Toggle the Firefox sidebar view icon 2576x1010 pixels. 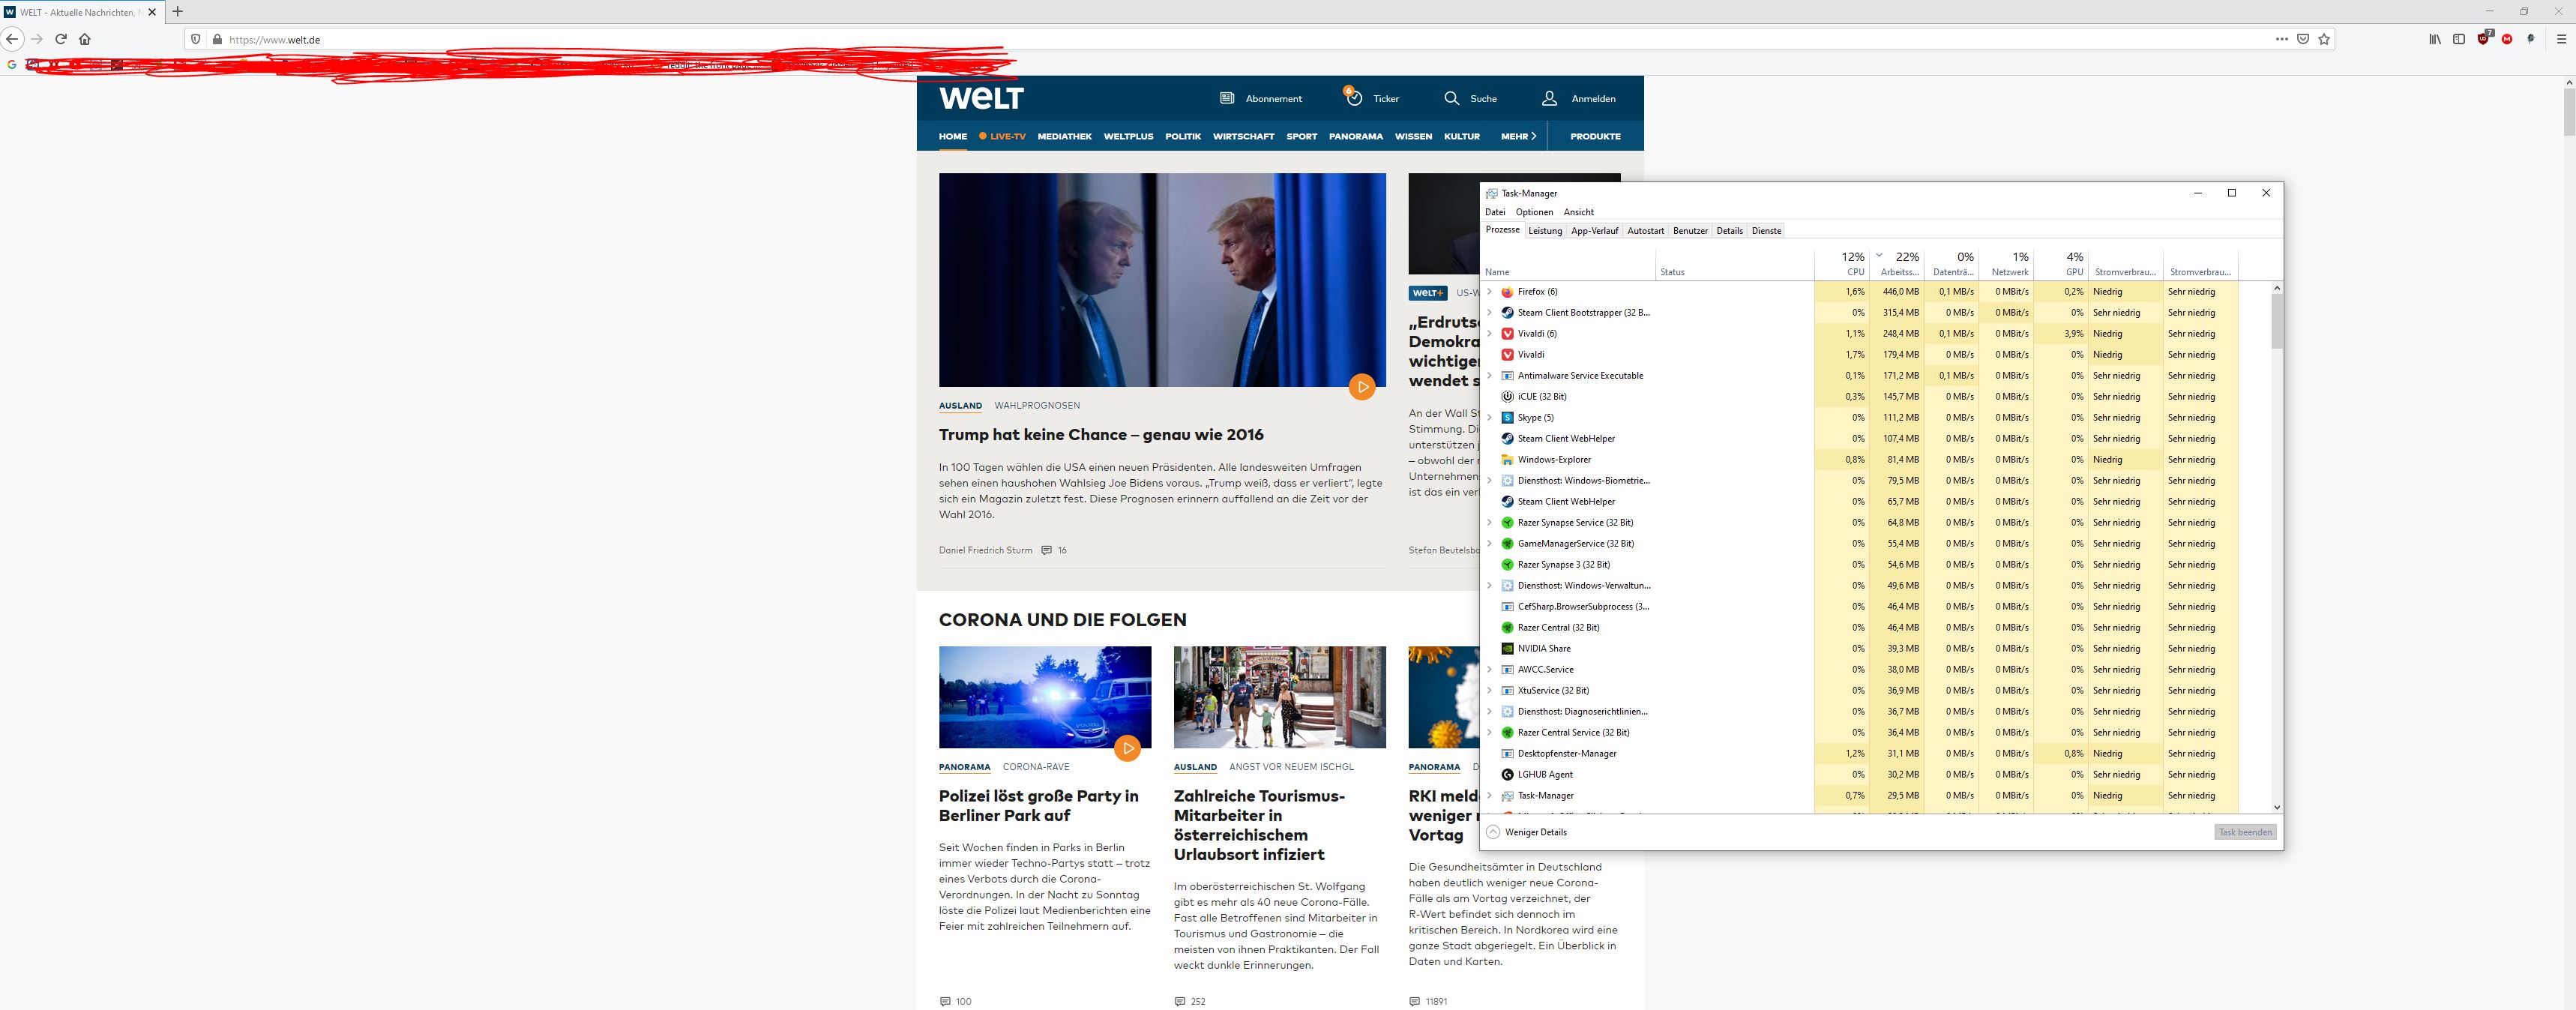pyautogui.click(x=2459, y=39)
